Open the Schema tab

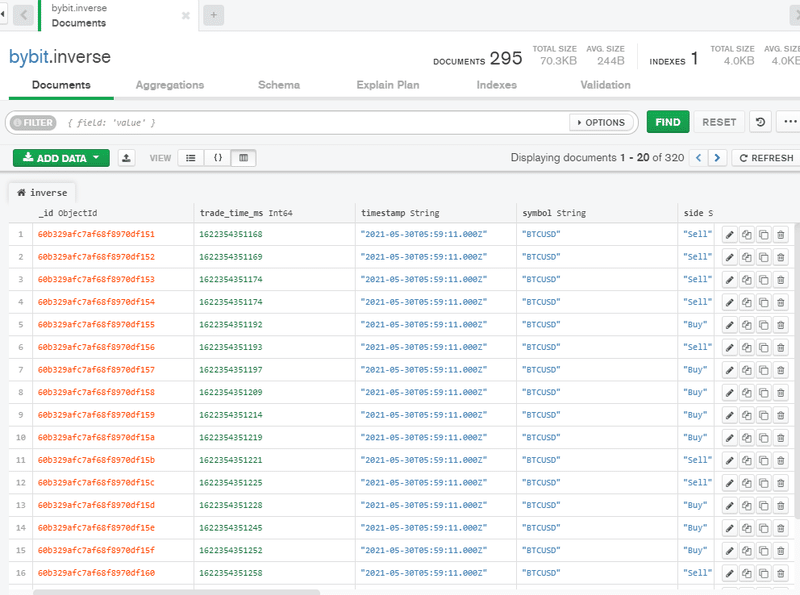278,85
